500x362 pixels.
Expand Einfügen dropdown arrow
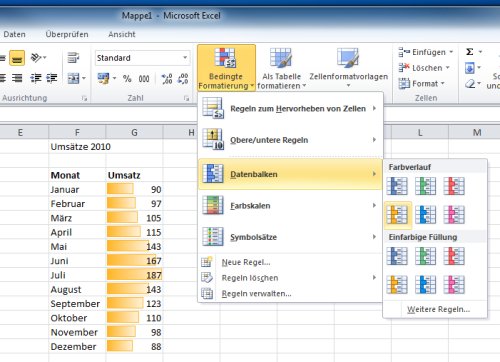(451, 52)
